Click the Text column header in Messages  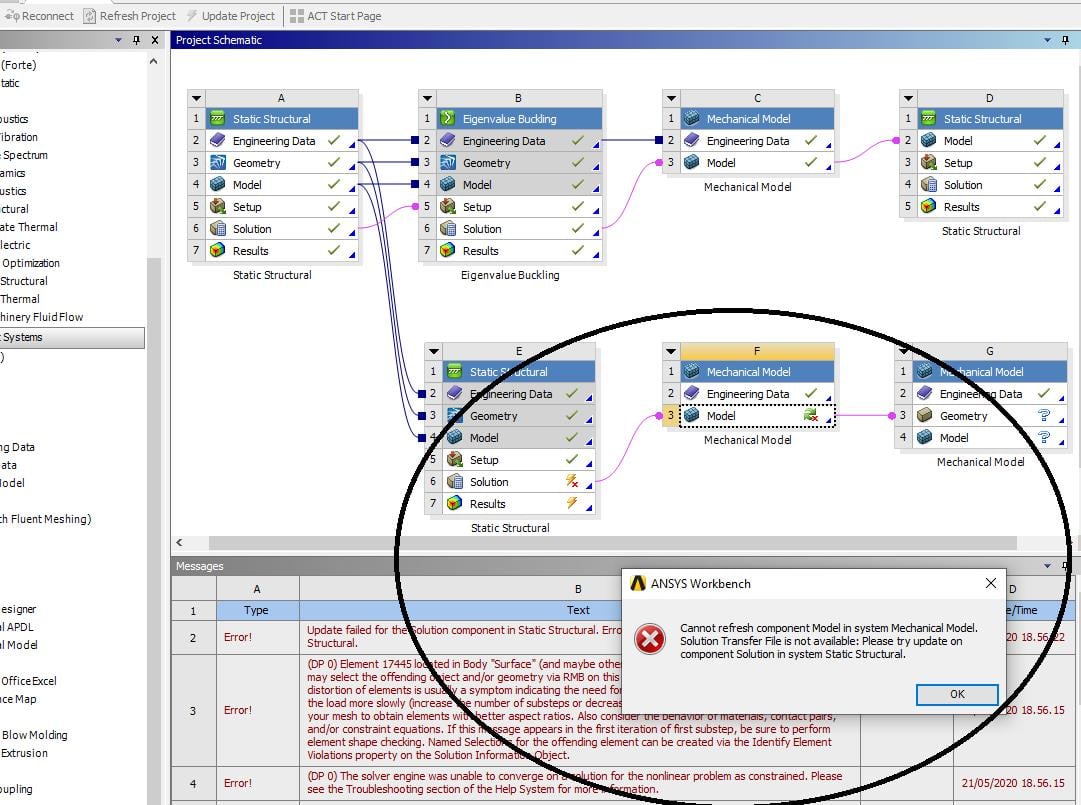click(578, 610)
